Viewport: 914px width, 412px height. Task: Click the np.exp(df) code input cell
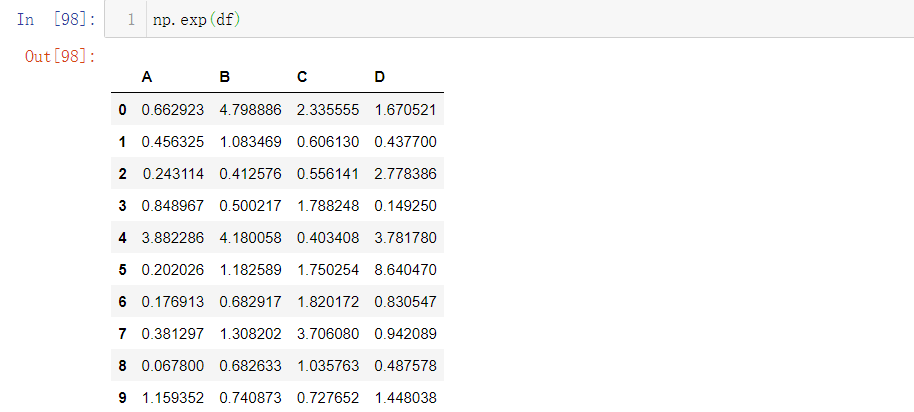pos(509,19)
